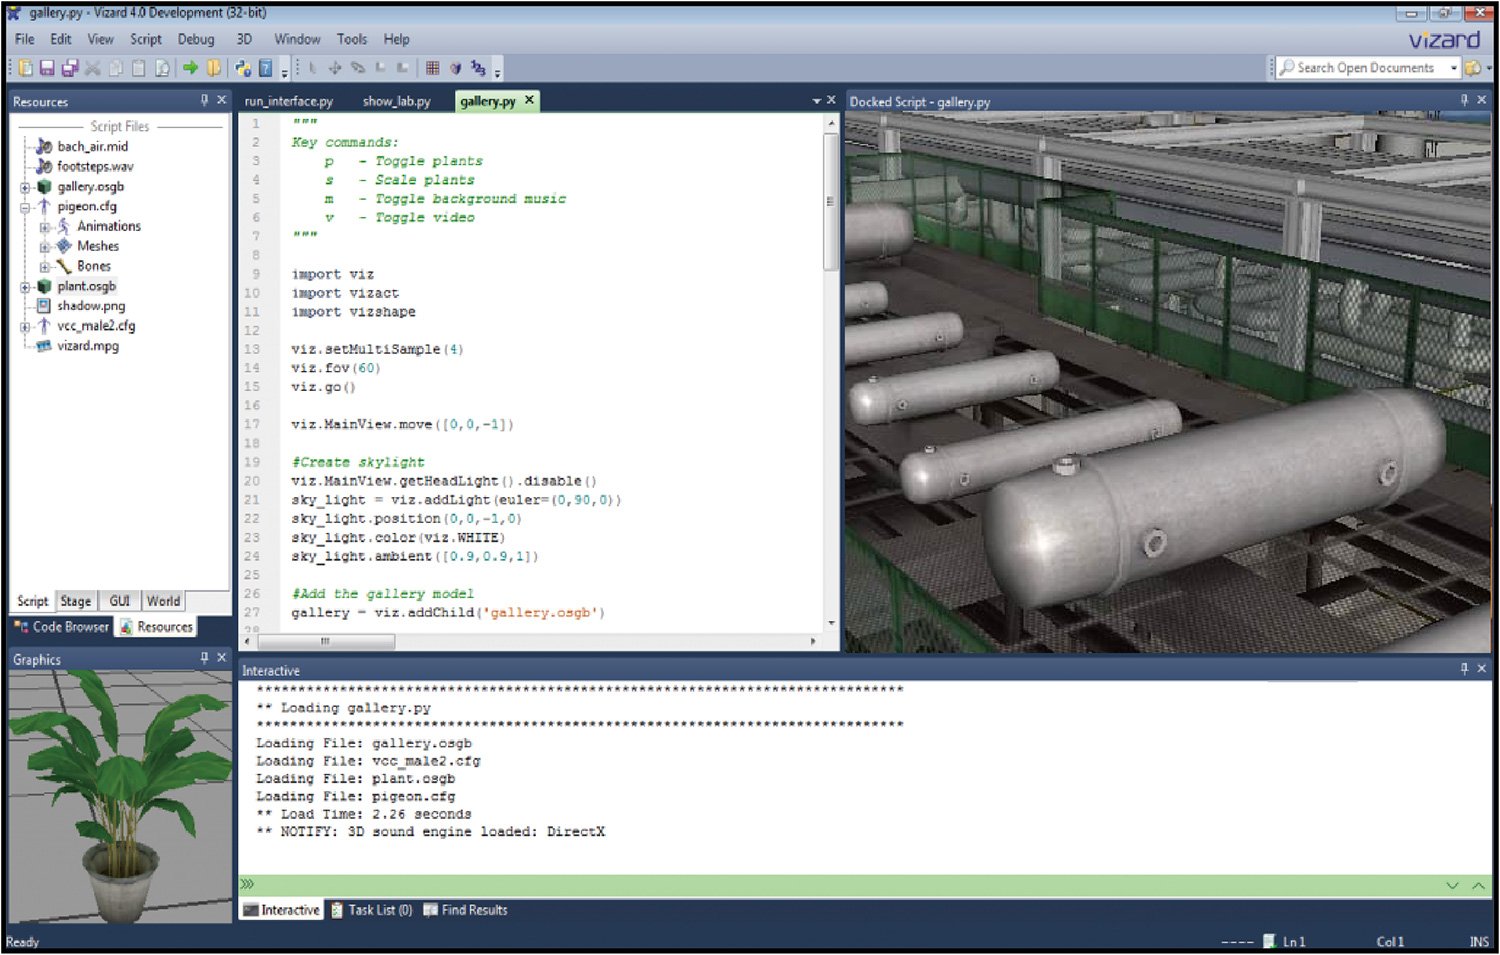Click the Paste clipboard icon
The height and width of the screenshot is (955, 1500).
139,68
